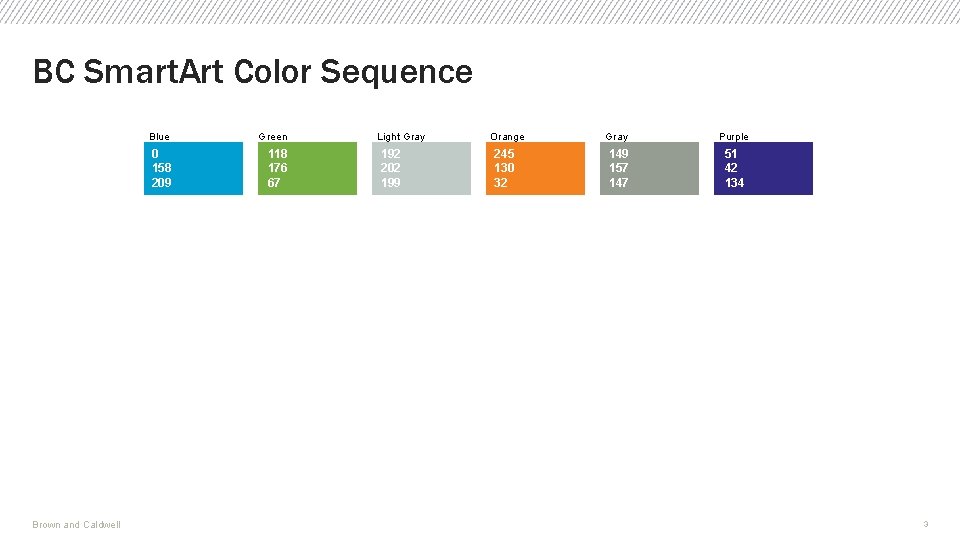Click the "Light Gray" label
This screenshot has height=540, width=960.
coord(401,137)
